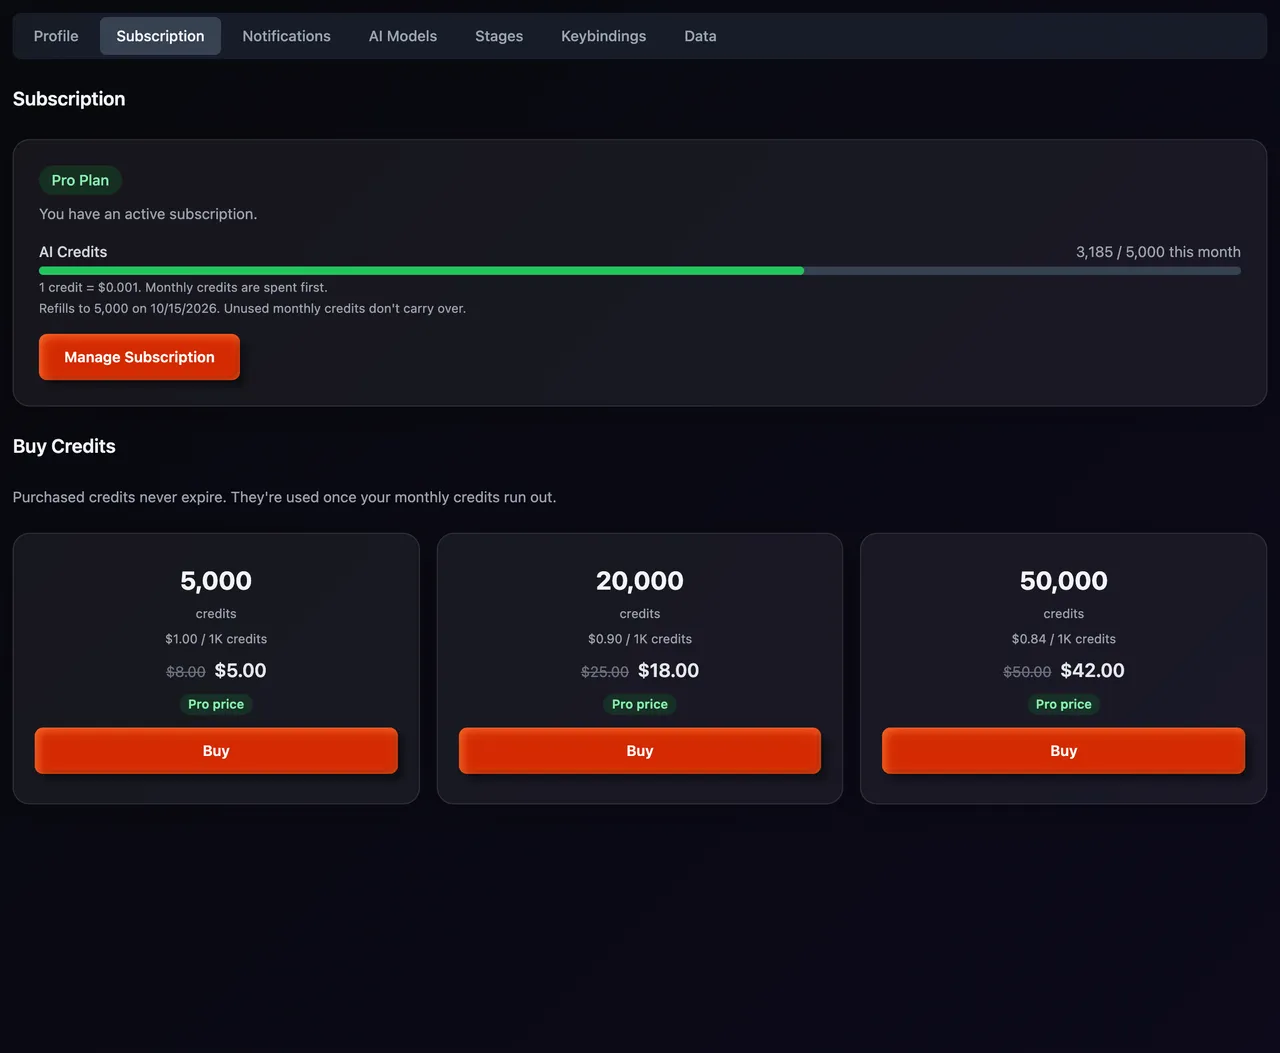
Task: Click the '1 credit = $0.001' note
Action: click(183, 287)
